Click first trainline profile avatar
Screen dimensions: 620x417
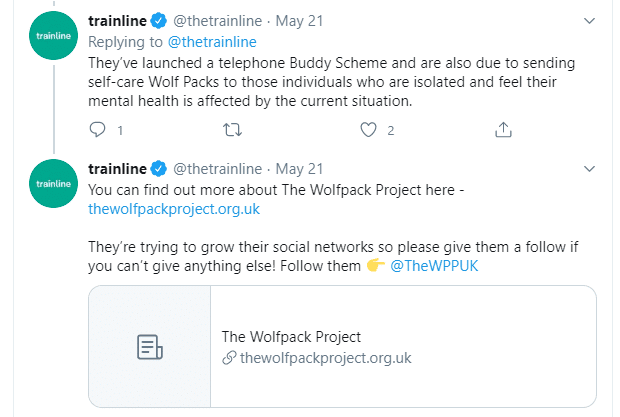tap(53, 36)
